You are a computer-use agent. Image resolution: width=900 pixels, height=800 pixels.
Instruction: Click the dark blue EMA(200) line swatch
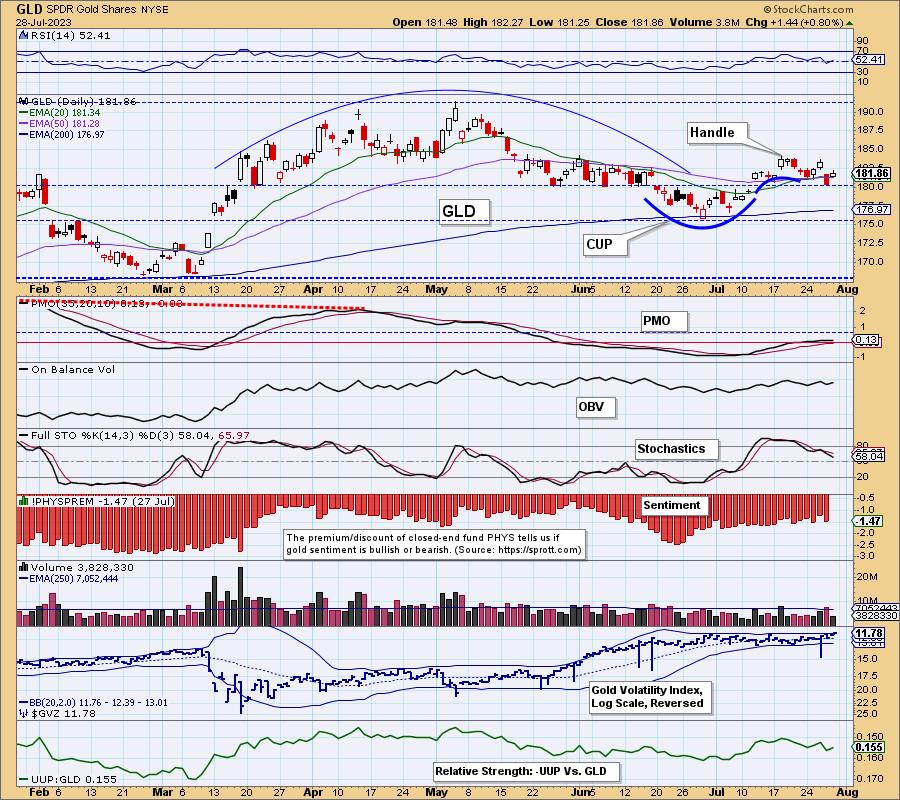[x=24, y=135]
